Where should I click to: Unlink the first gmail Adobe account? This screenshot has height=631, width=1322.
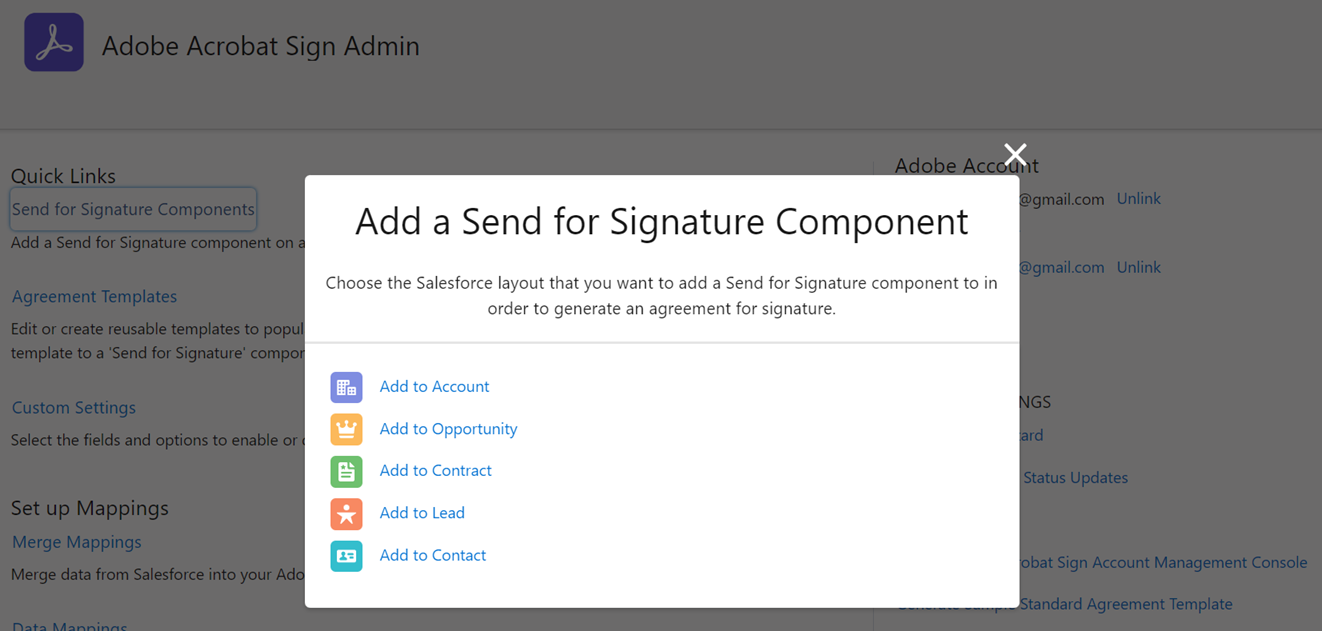[1138, 198]
